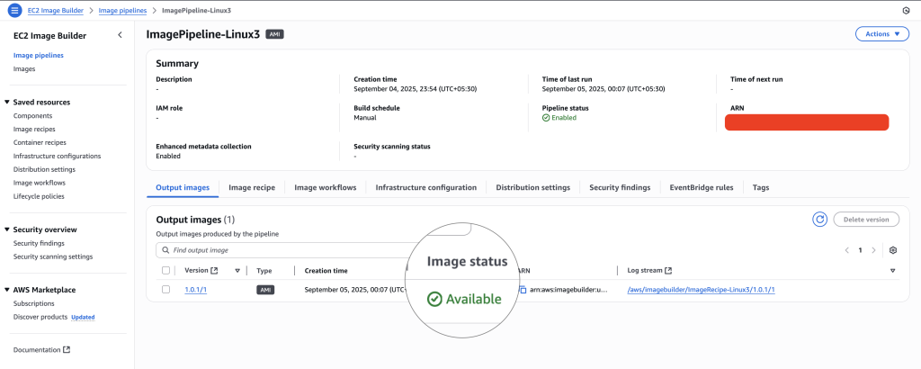Collapse the EC2 Image Builder sidebar chevron
This screenshot has width=921, height=369.
click(x=120, y=35)
